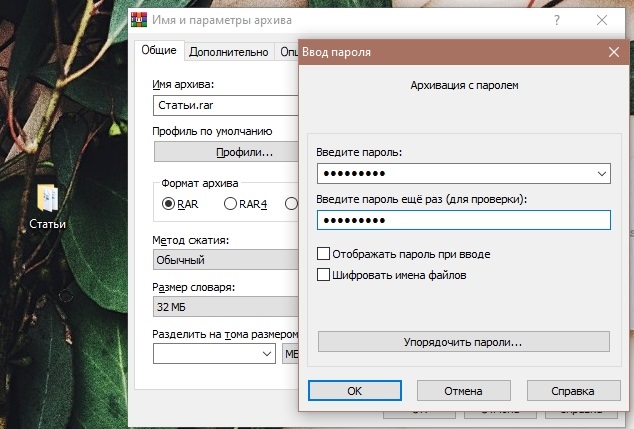Click the WinRAR icon in the title bar
This screenshot has height=429, width=634.
(x=141, y=20)
